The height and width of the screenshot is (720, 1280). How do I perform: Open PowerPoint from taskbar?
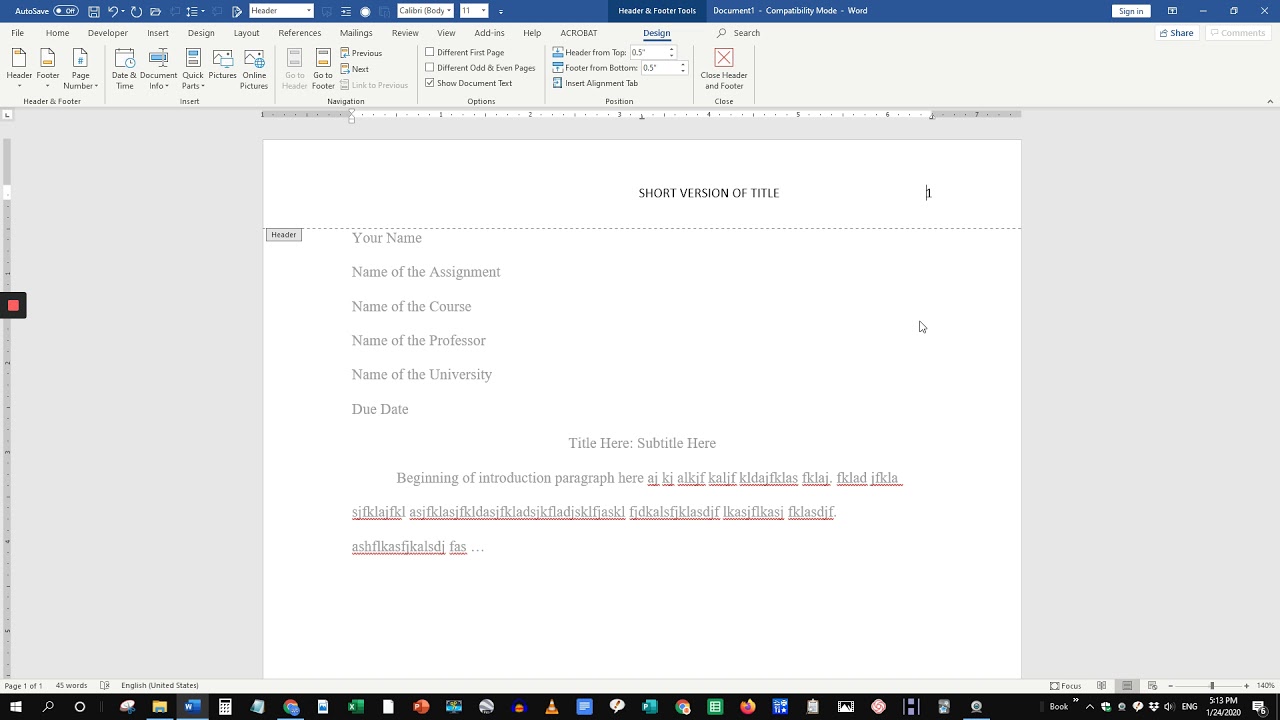point(421,707)
